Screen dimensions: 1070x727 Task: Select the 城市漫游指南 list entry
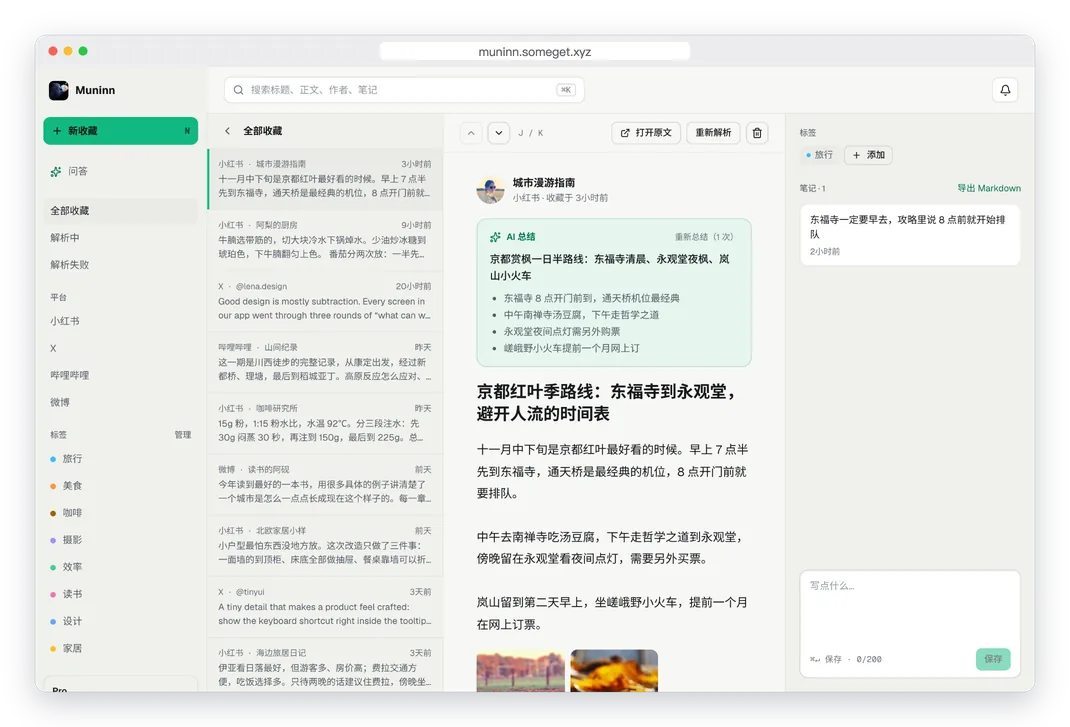pos(325,179)
